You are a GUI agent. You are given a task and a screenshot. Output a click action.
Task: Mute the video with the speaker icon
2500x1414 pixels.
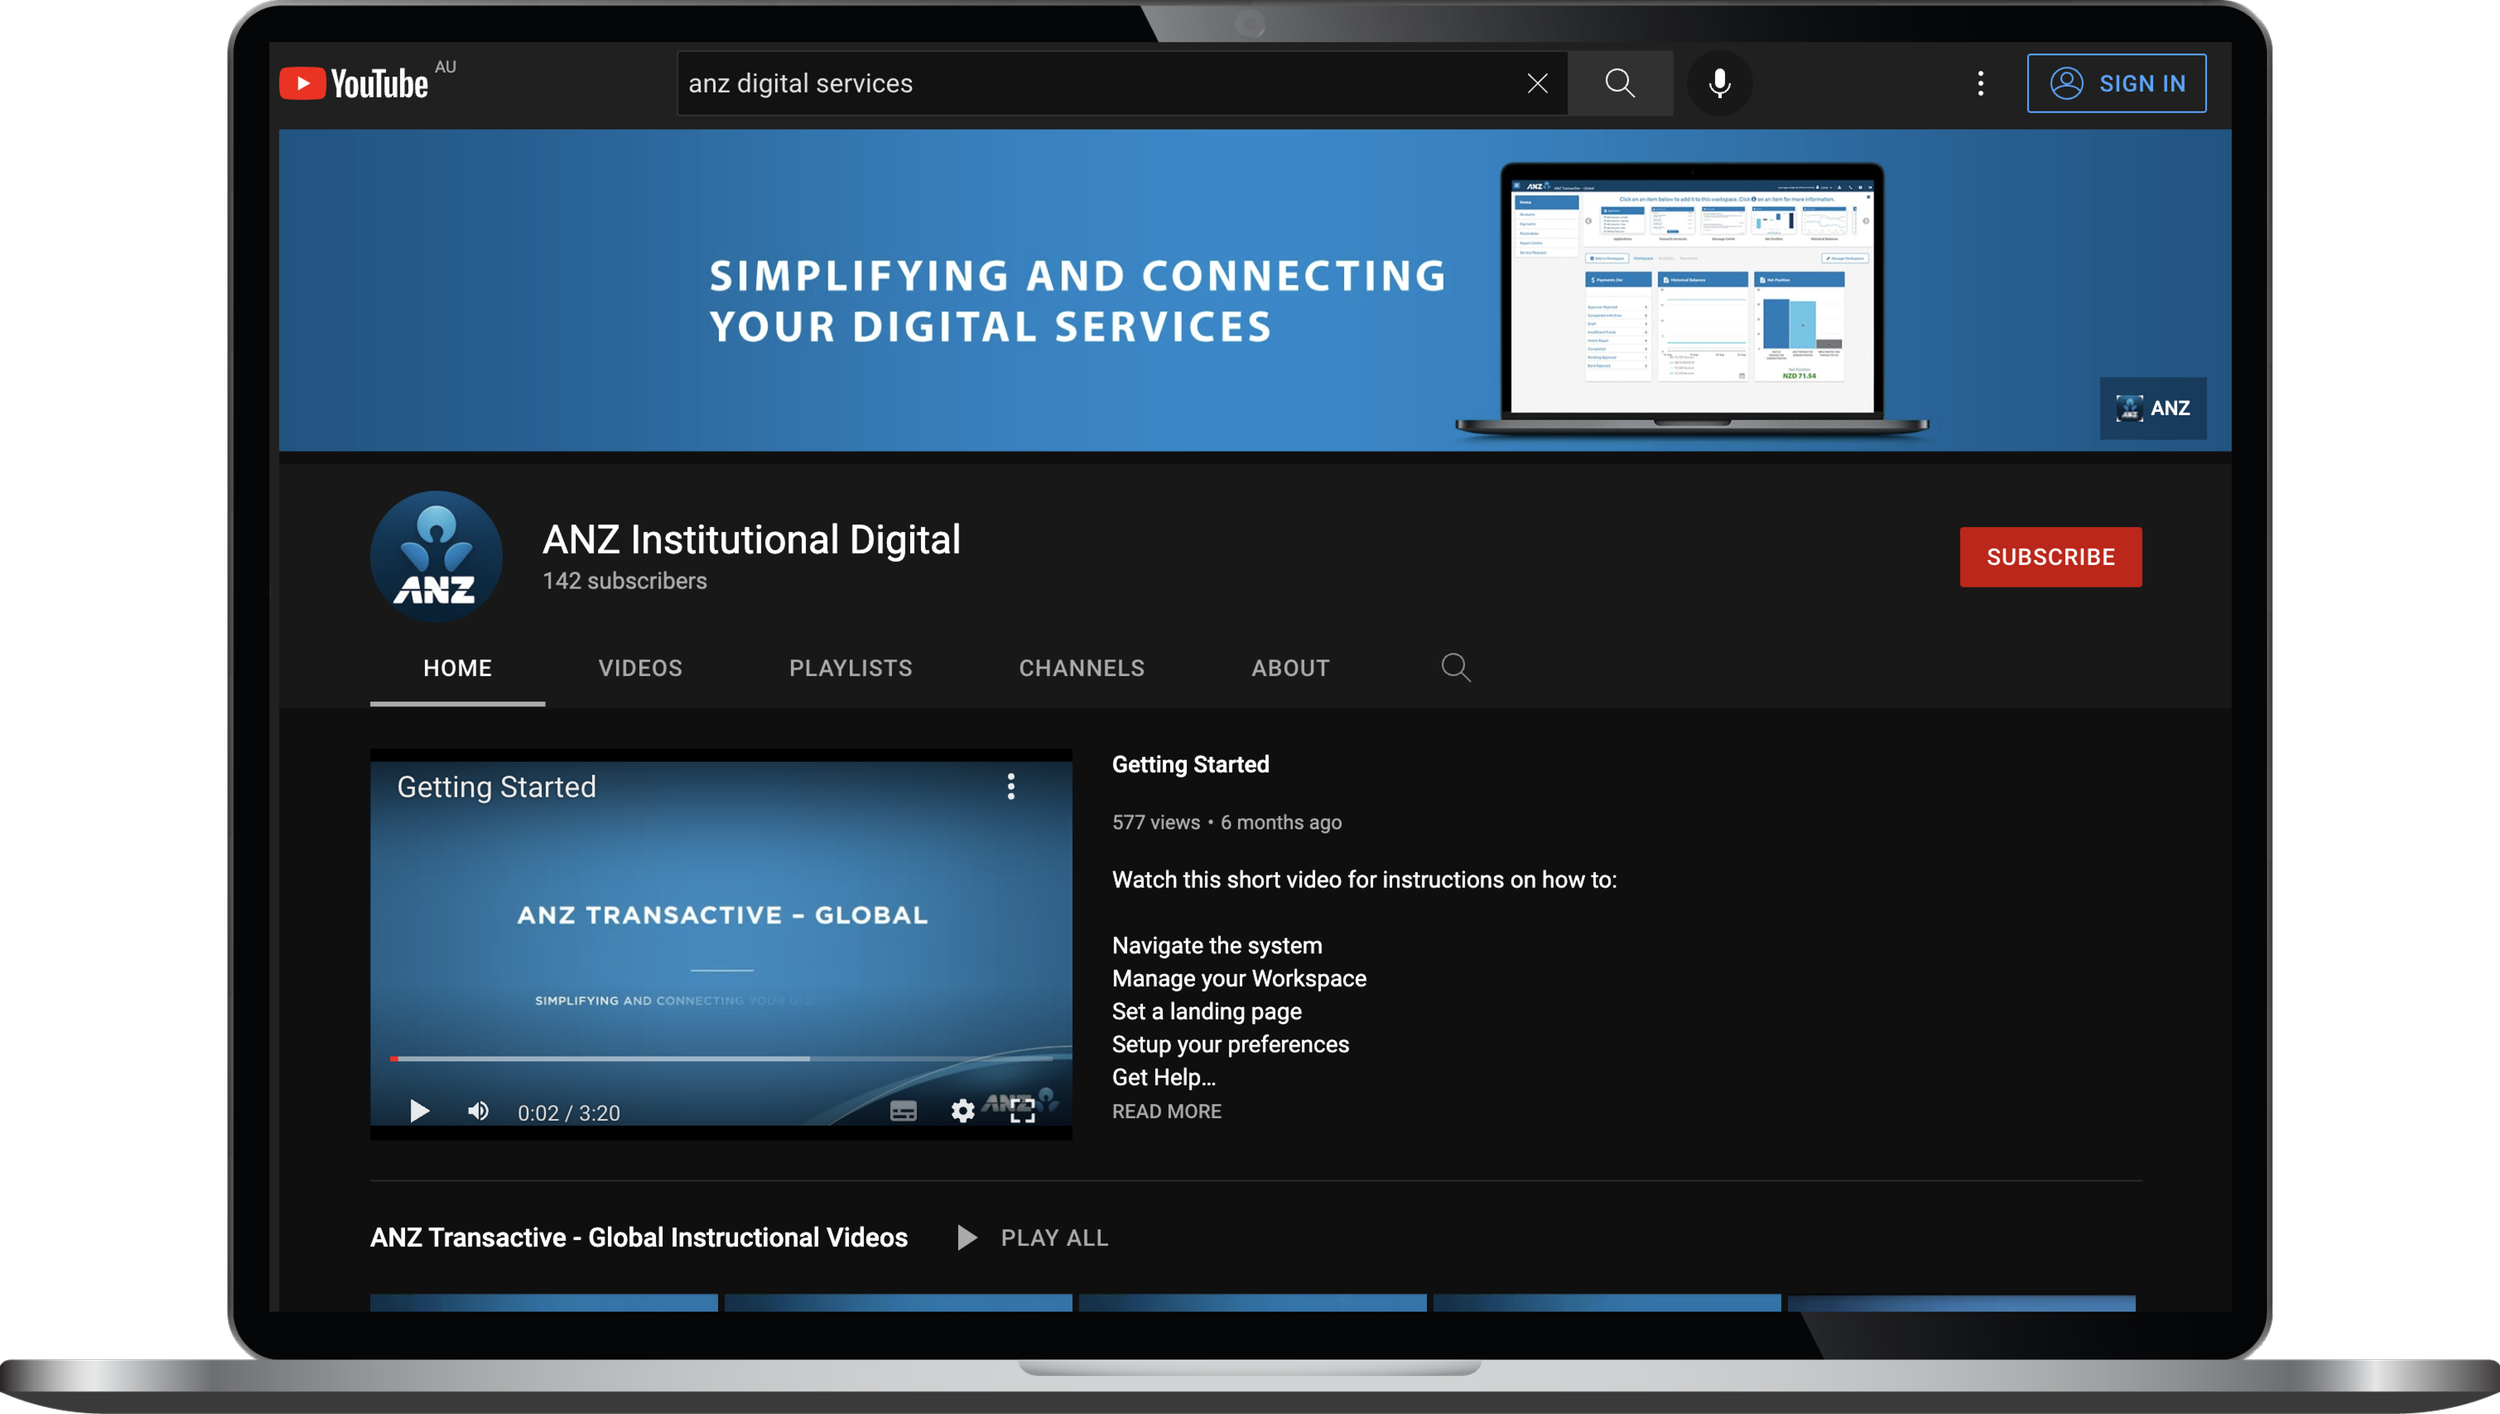pyautogui.click(x=478, y=1111)
